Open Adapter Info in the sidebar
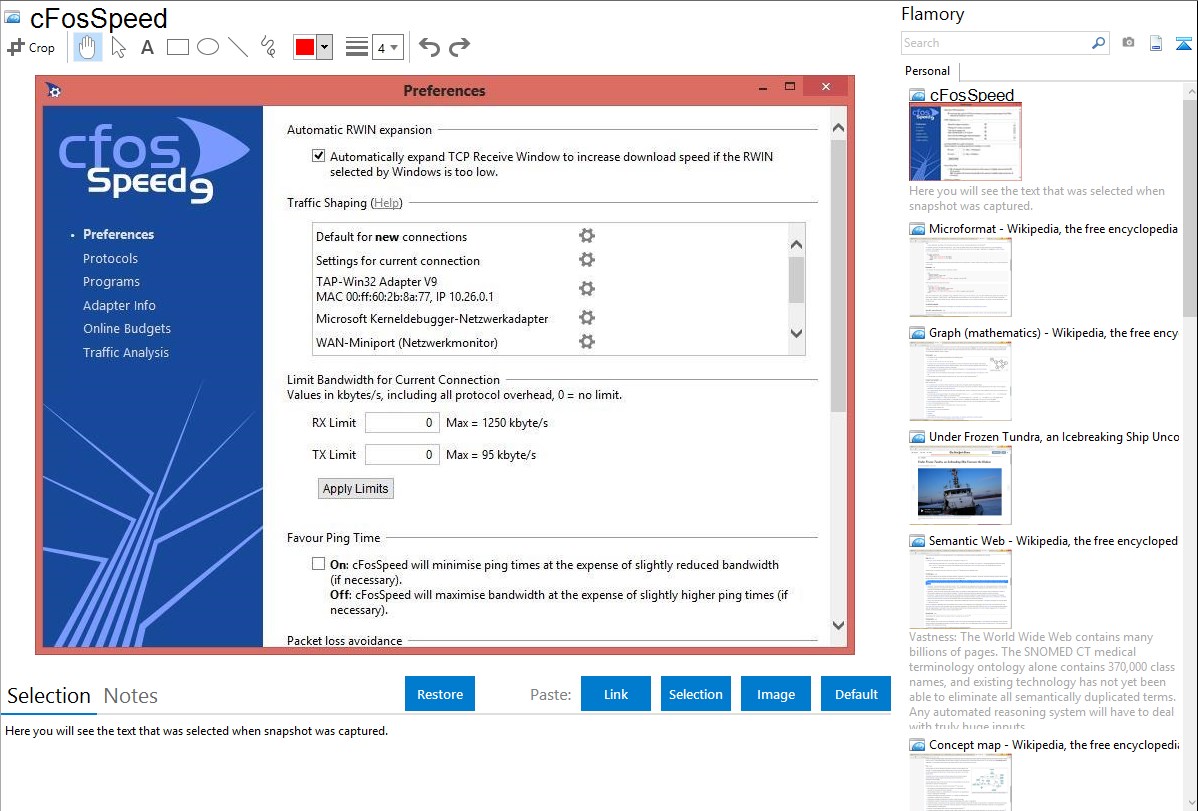Screen dimensions: 1198x811 click(119, 305)
